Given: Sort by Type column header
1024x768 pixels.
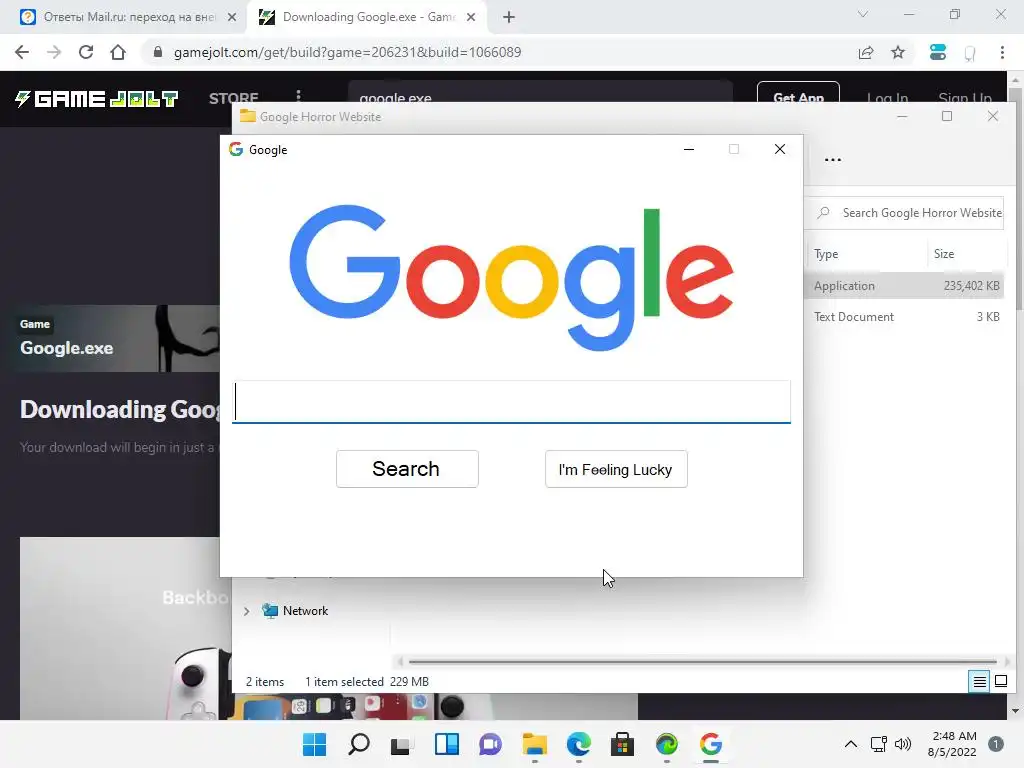Looking at the screenshot, I should 826,254.
